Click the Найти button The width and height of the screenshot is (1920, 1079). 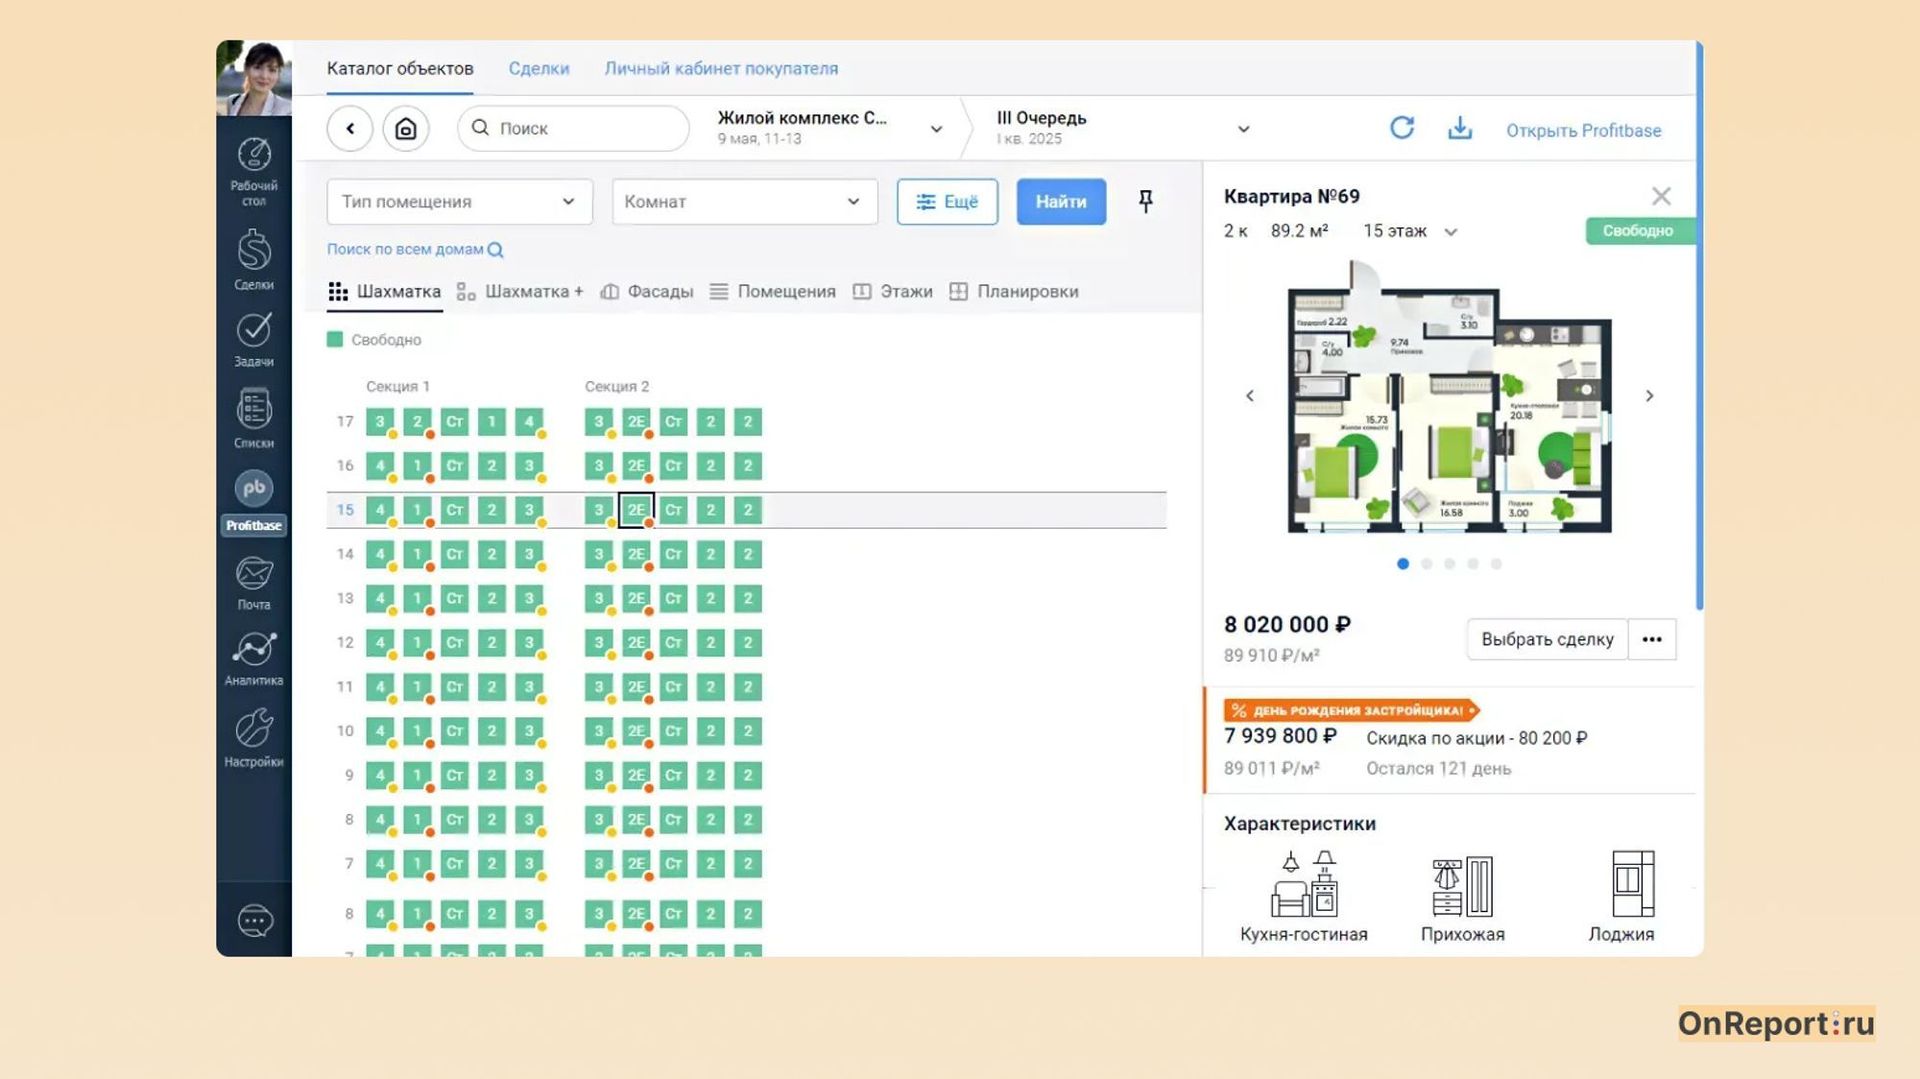[x=1061, y=202]
